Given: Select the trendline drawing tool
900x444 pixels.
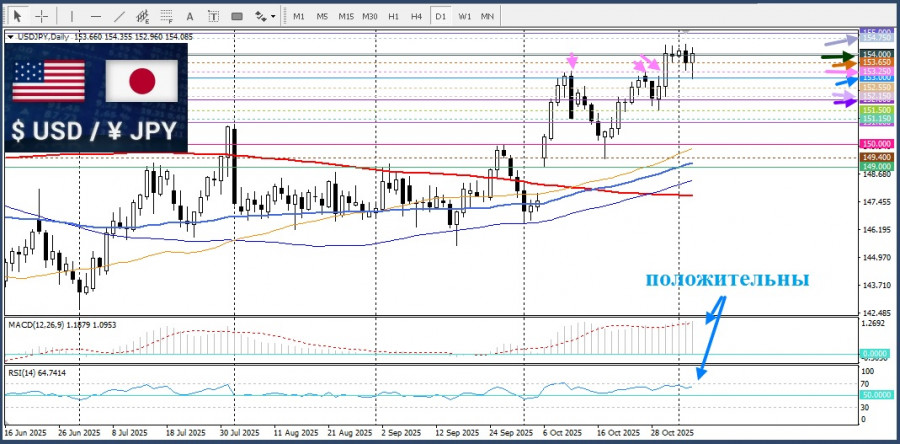Looking at the screenshot, I should [120, 16].
